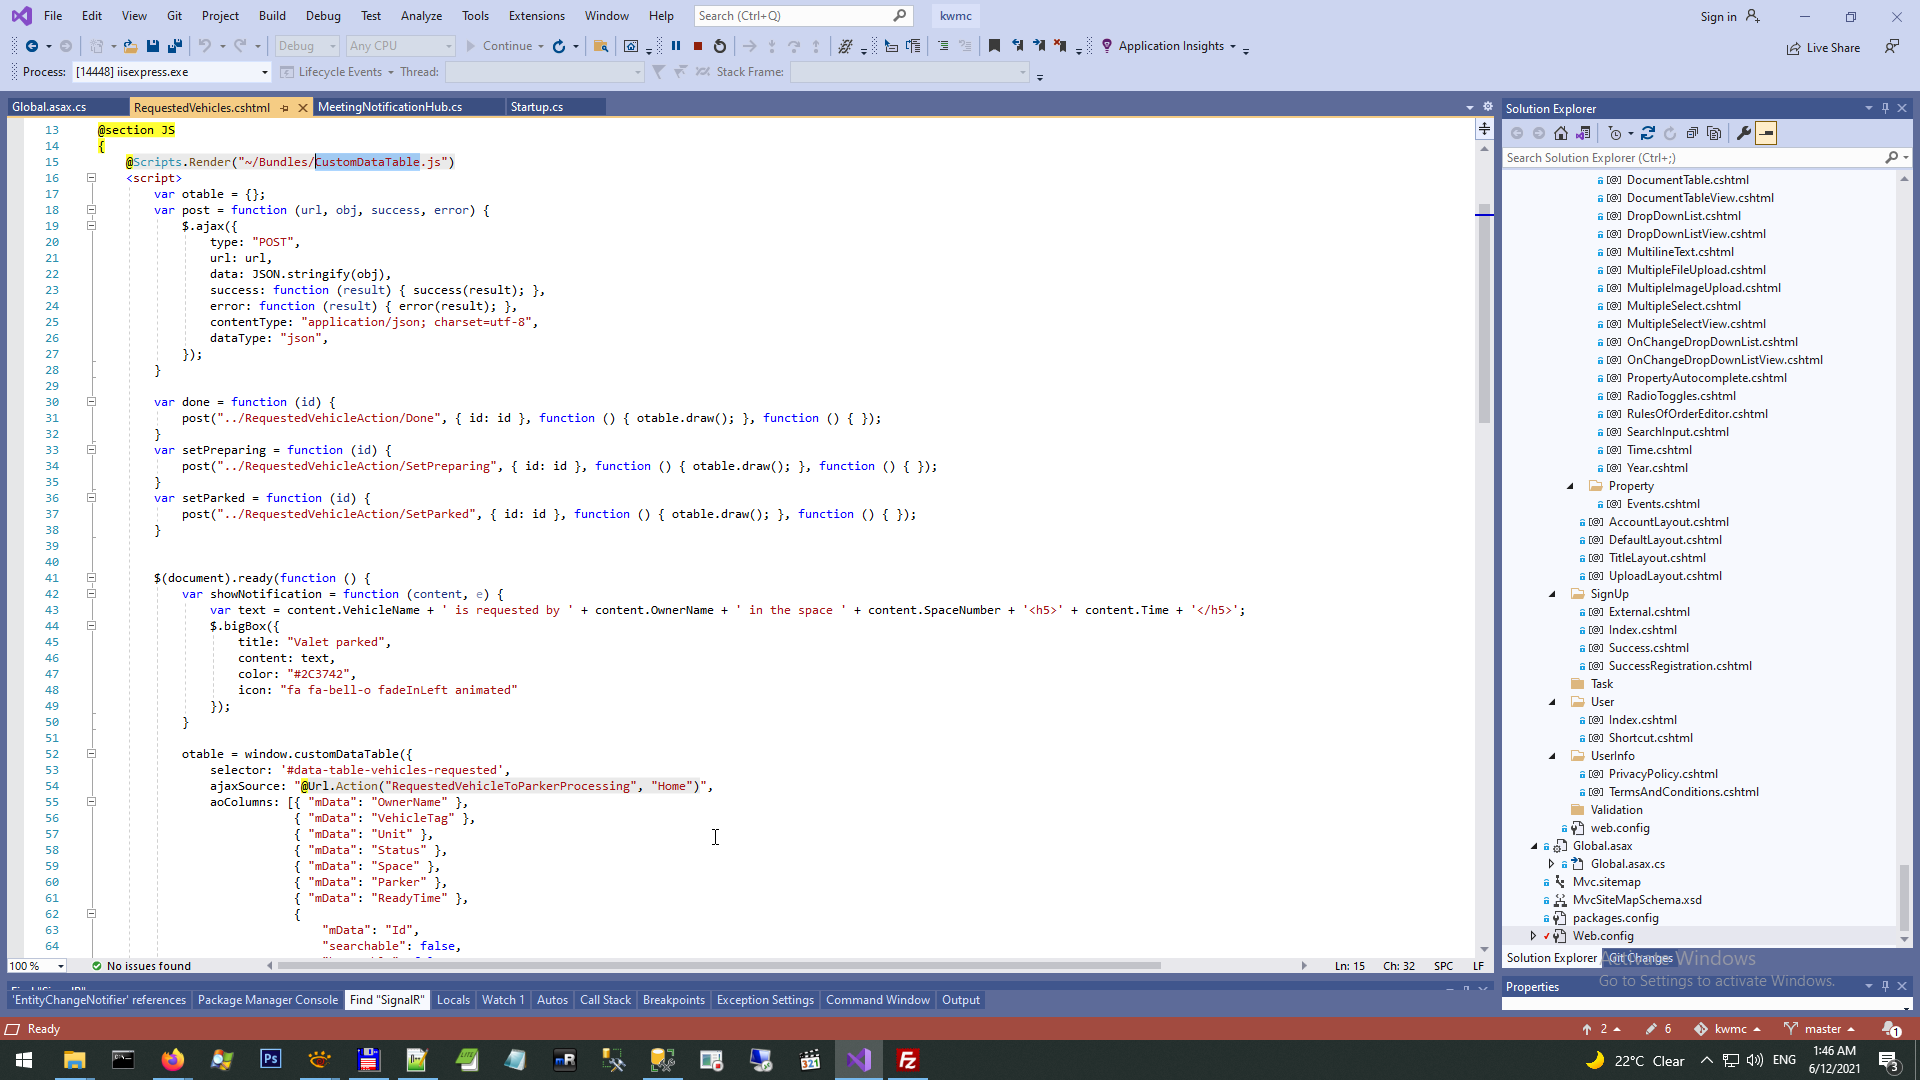Collapse the SignUp folder in Solution Explorer

1553,594
